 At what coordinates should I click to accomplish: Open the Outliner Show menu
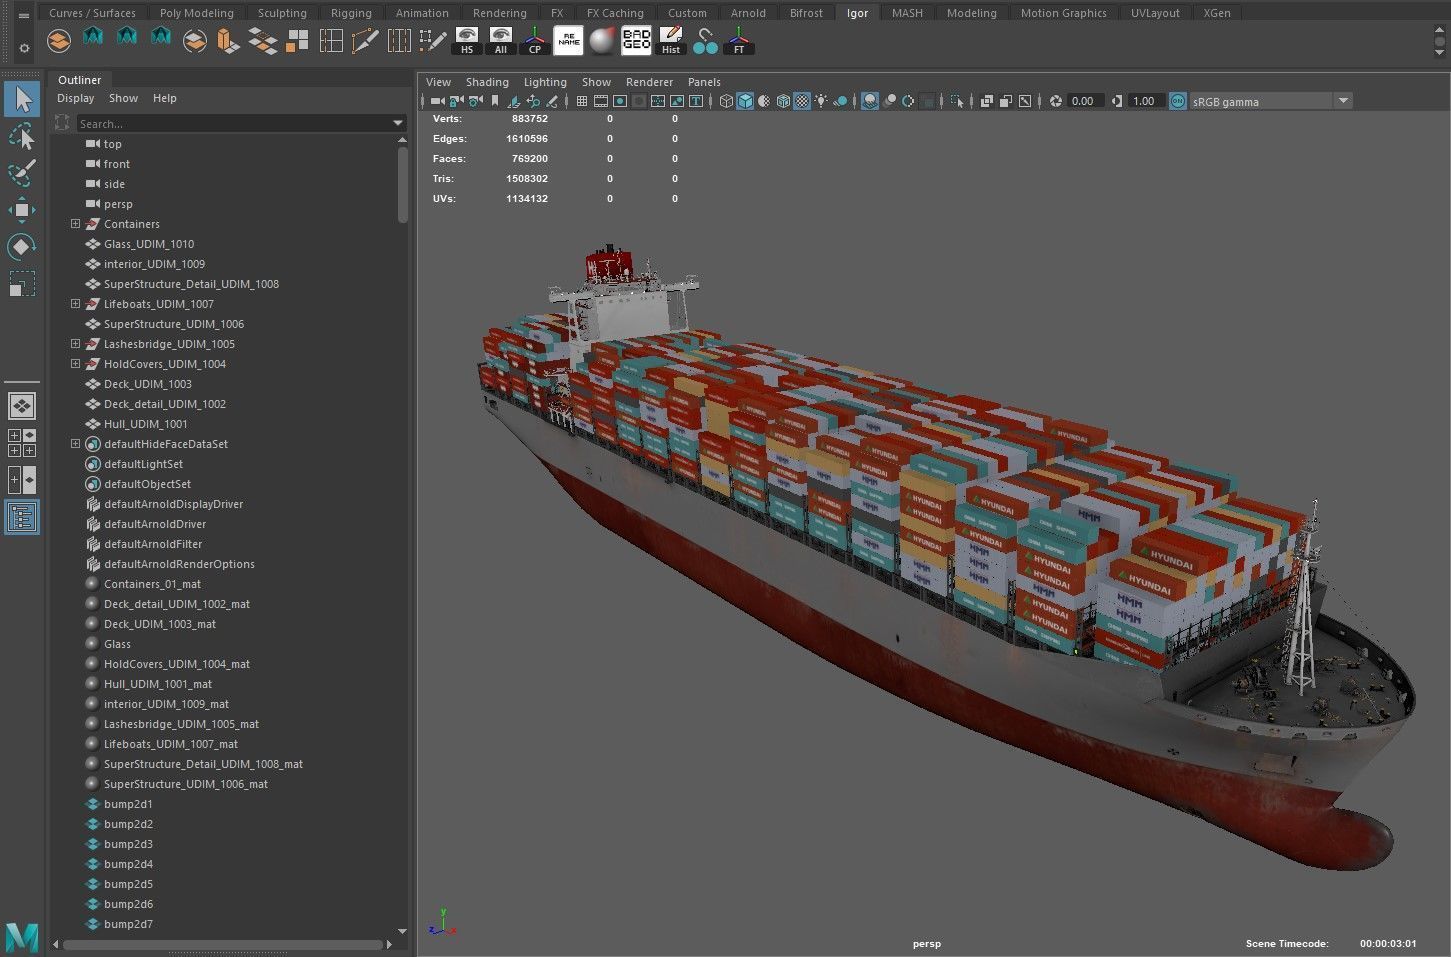click(x=123, y=98)
